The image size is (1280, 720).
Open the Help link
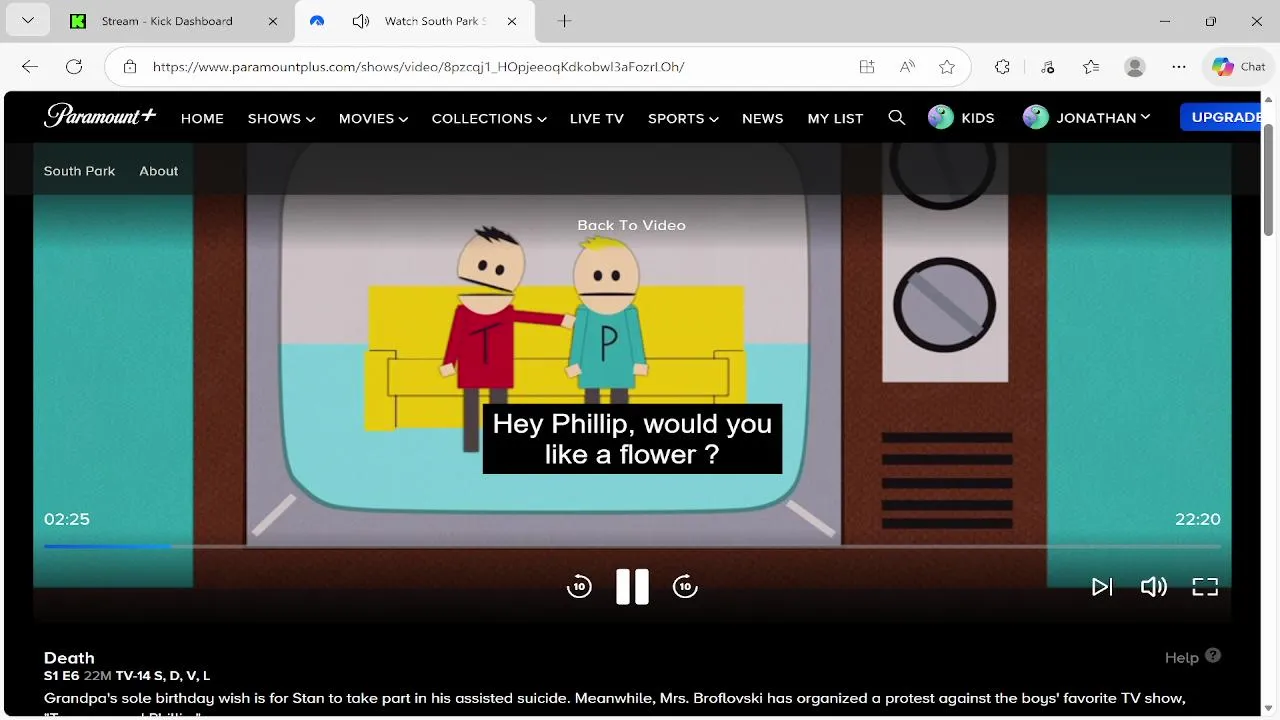[1182, 657]
